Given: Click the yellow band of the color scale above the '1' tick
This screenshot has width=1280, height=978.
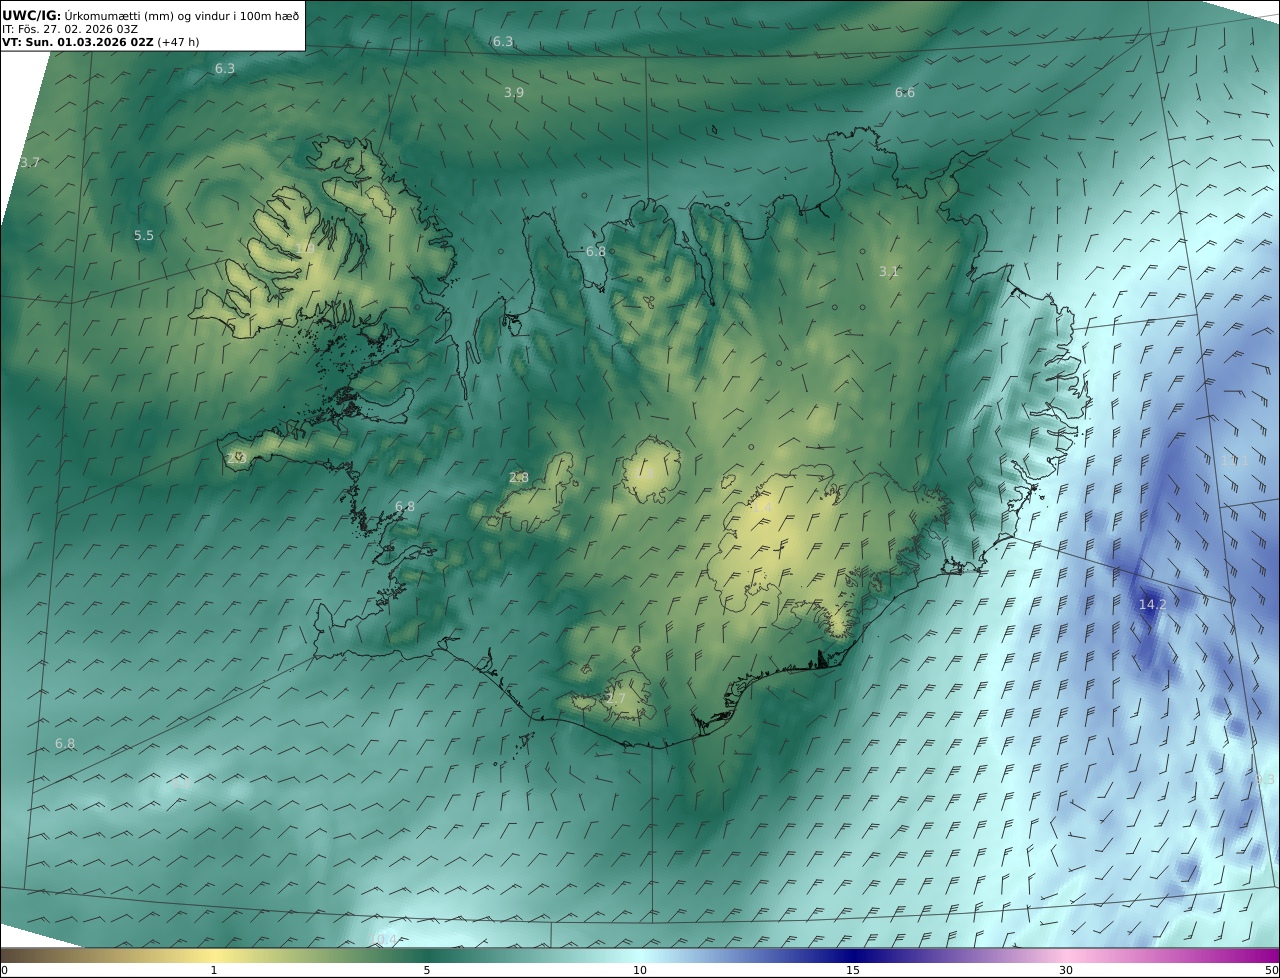Looking at the screenshot, I should coord(213,955).
